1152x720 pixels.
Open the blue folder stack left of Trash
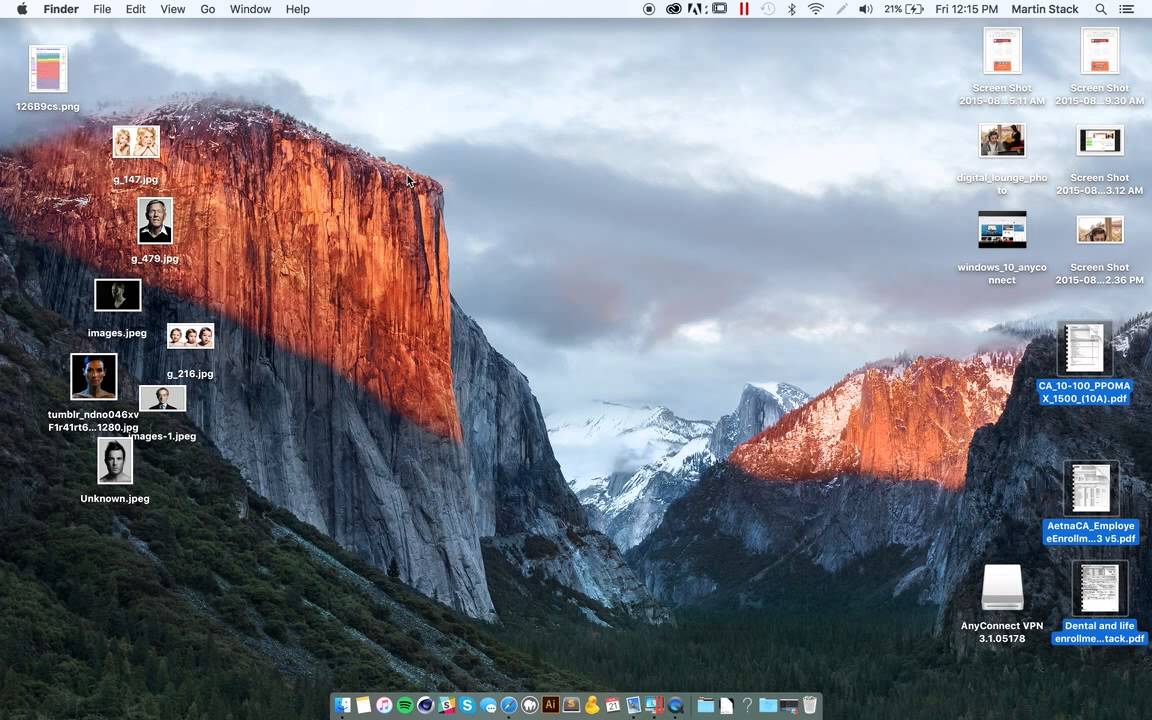(x=768, y=705)
